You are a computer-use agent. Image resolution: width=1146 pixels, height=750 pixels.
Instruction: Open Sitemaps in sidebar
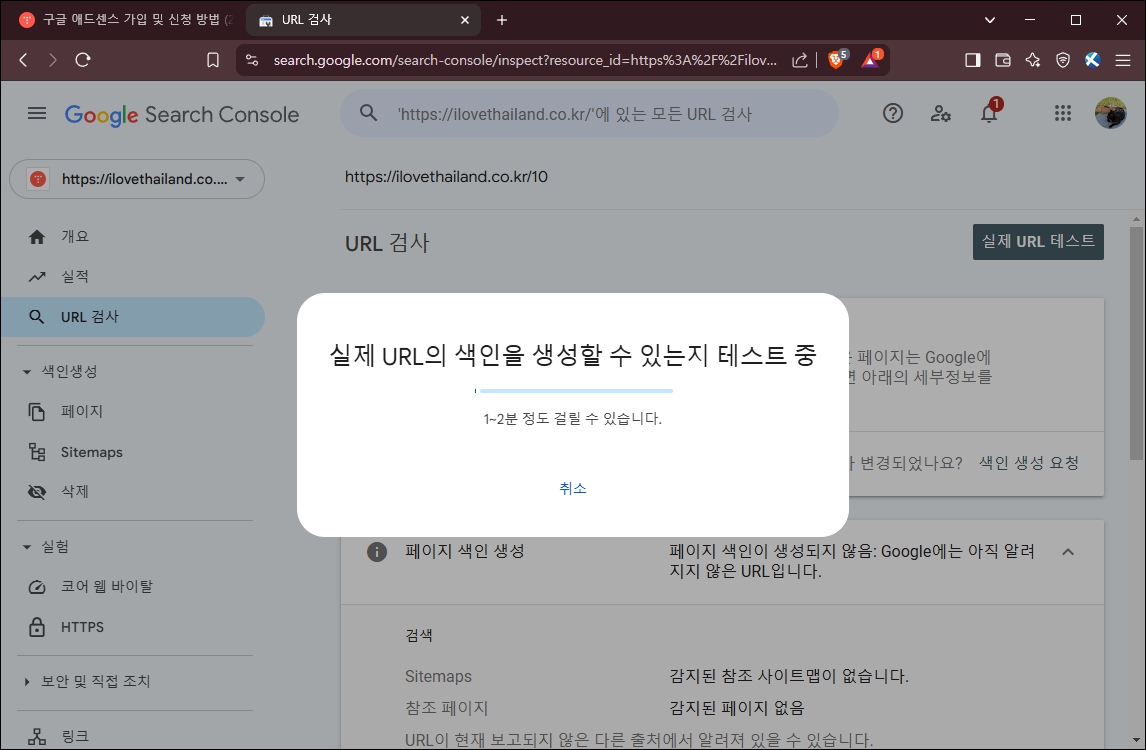133,452
